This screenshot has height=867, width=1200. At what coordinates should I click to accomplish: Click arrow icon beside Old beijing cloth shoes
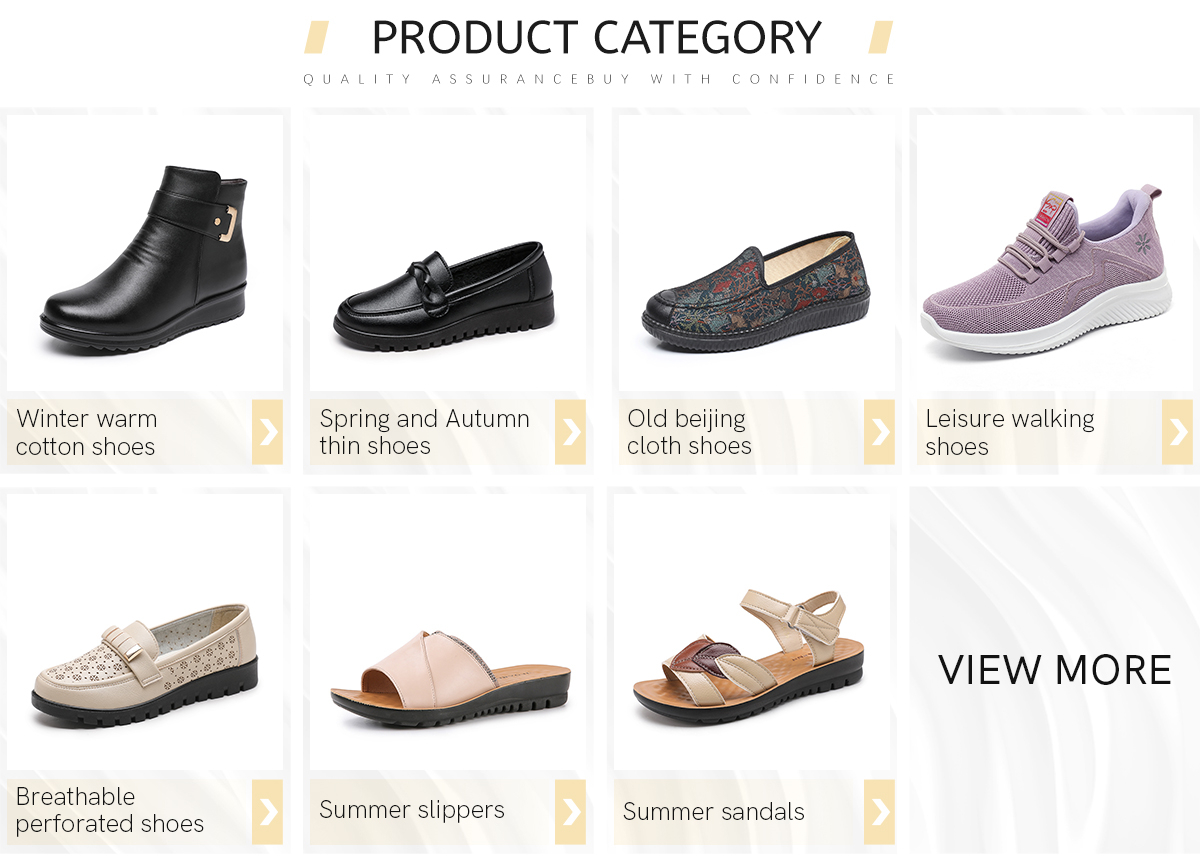point(879,432)
